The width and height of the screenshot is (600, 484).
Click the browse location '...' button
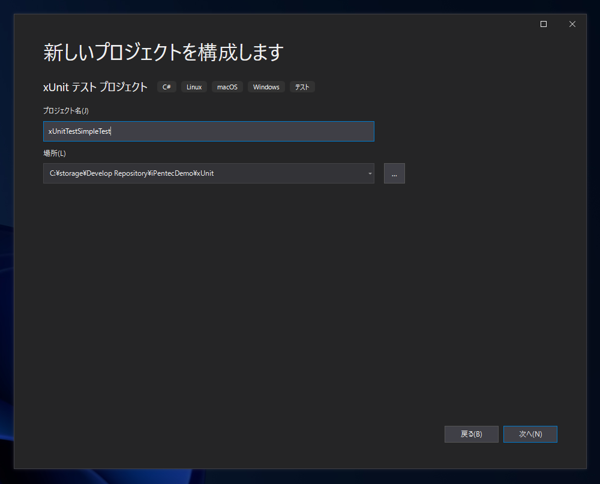[x=394, y=174]
